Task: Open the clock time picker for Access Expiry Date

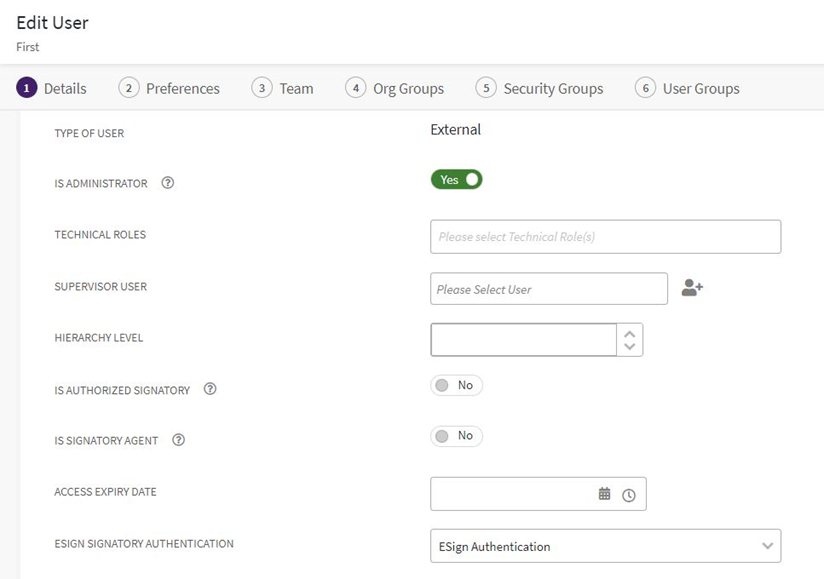Action: tap(629, 495)
